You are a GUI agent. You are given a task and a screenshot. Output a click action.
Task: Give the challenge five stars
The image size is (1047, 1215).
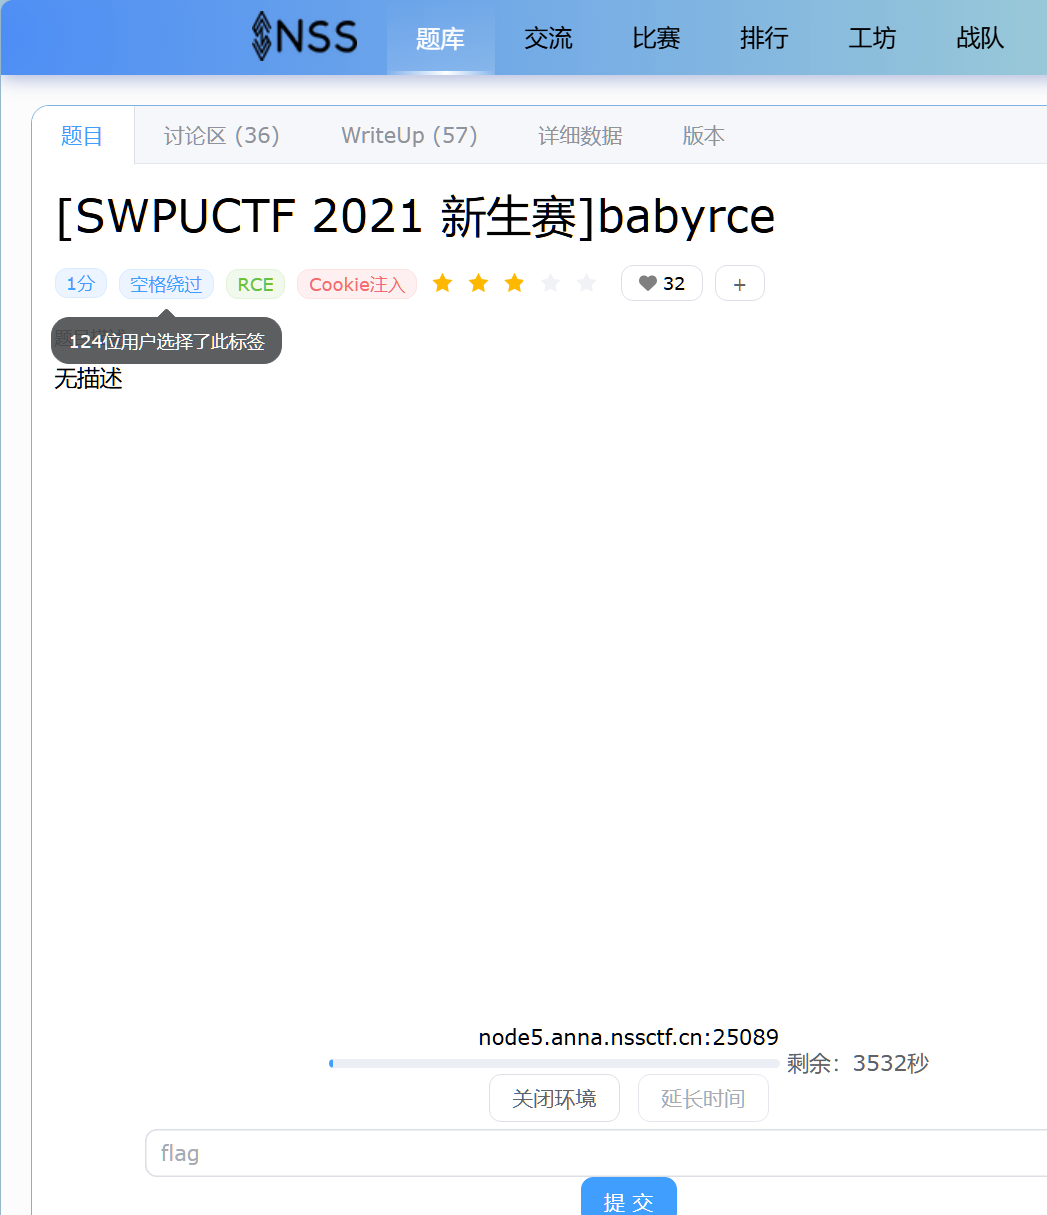point(586,284)
